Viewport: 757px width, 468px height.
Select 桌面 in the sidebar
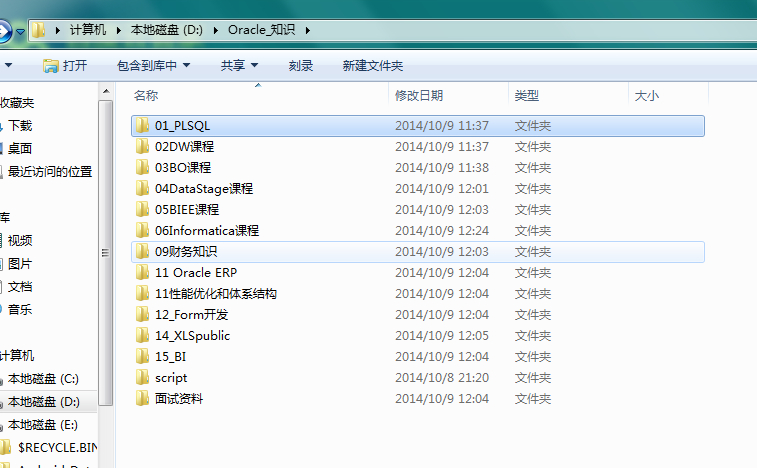[x=20, y=148]
